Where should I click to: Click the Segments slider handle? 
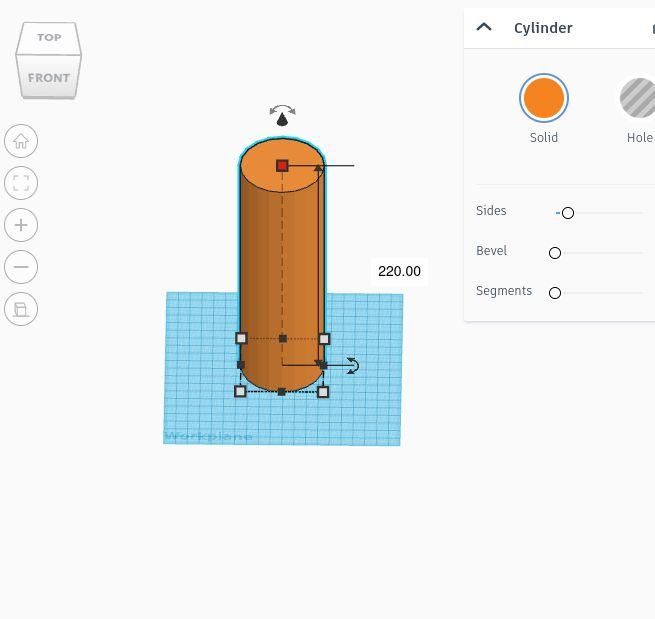555,293
